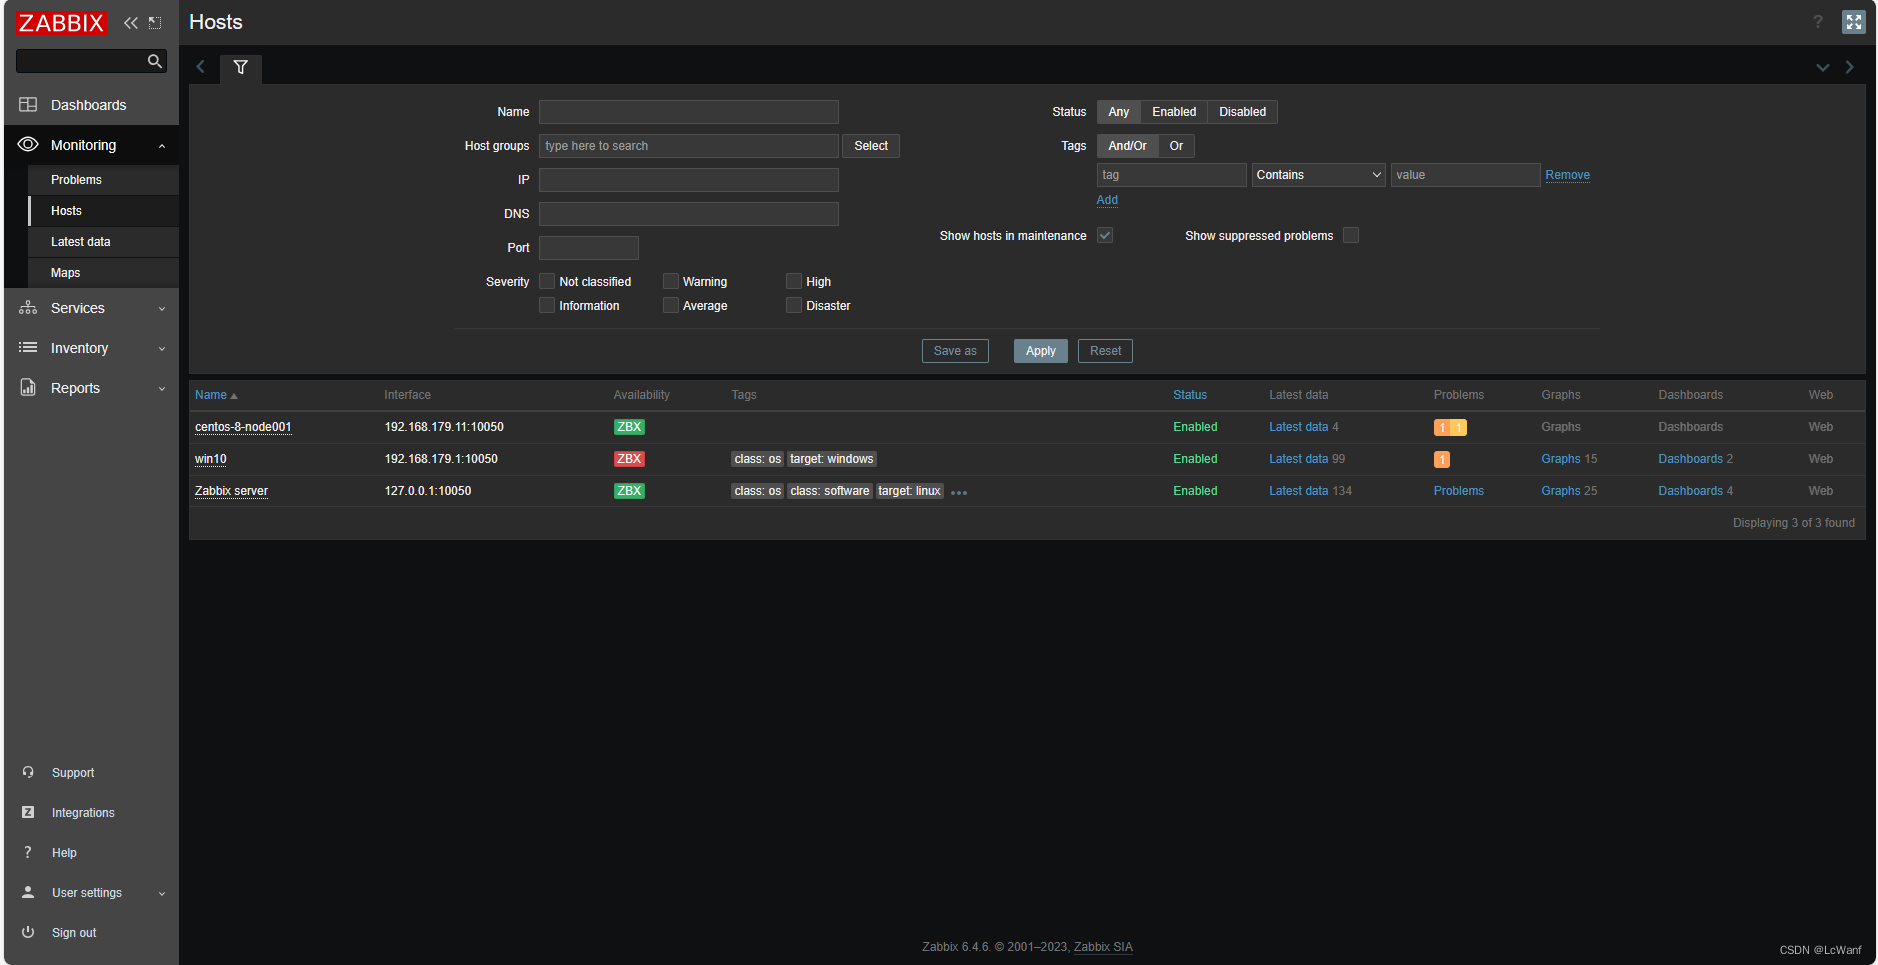Open the Contains tag operator dropdown
The width and height of the screenshot is (1878, 965).
pyautogui.click(x=1318, y=175)
